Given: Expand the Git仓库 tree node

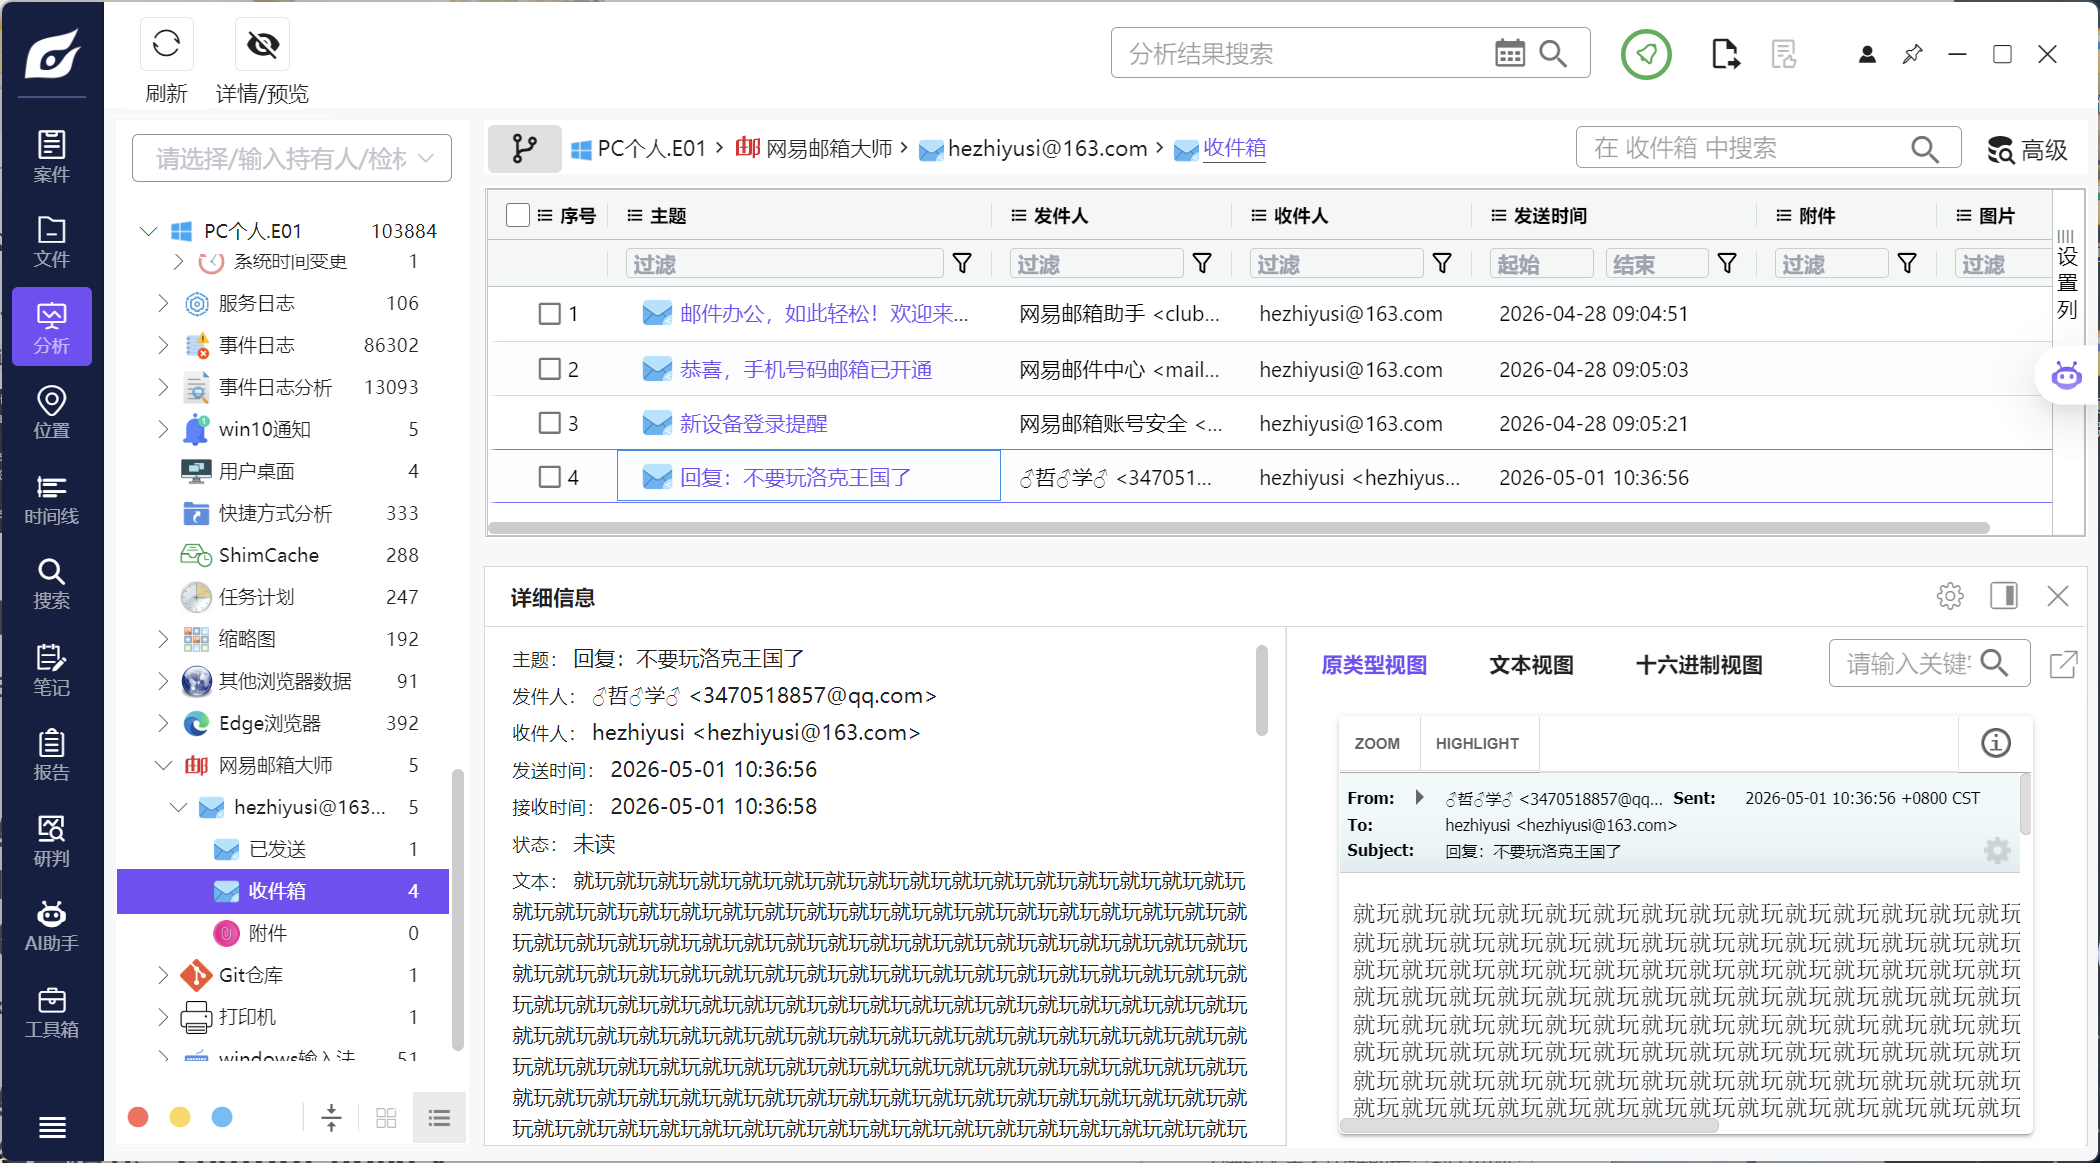Looking at the screenshot, I should 163,975.
